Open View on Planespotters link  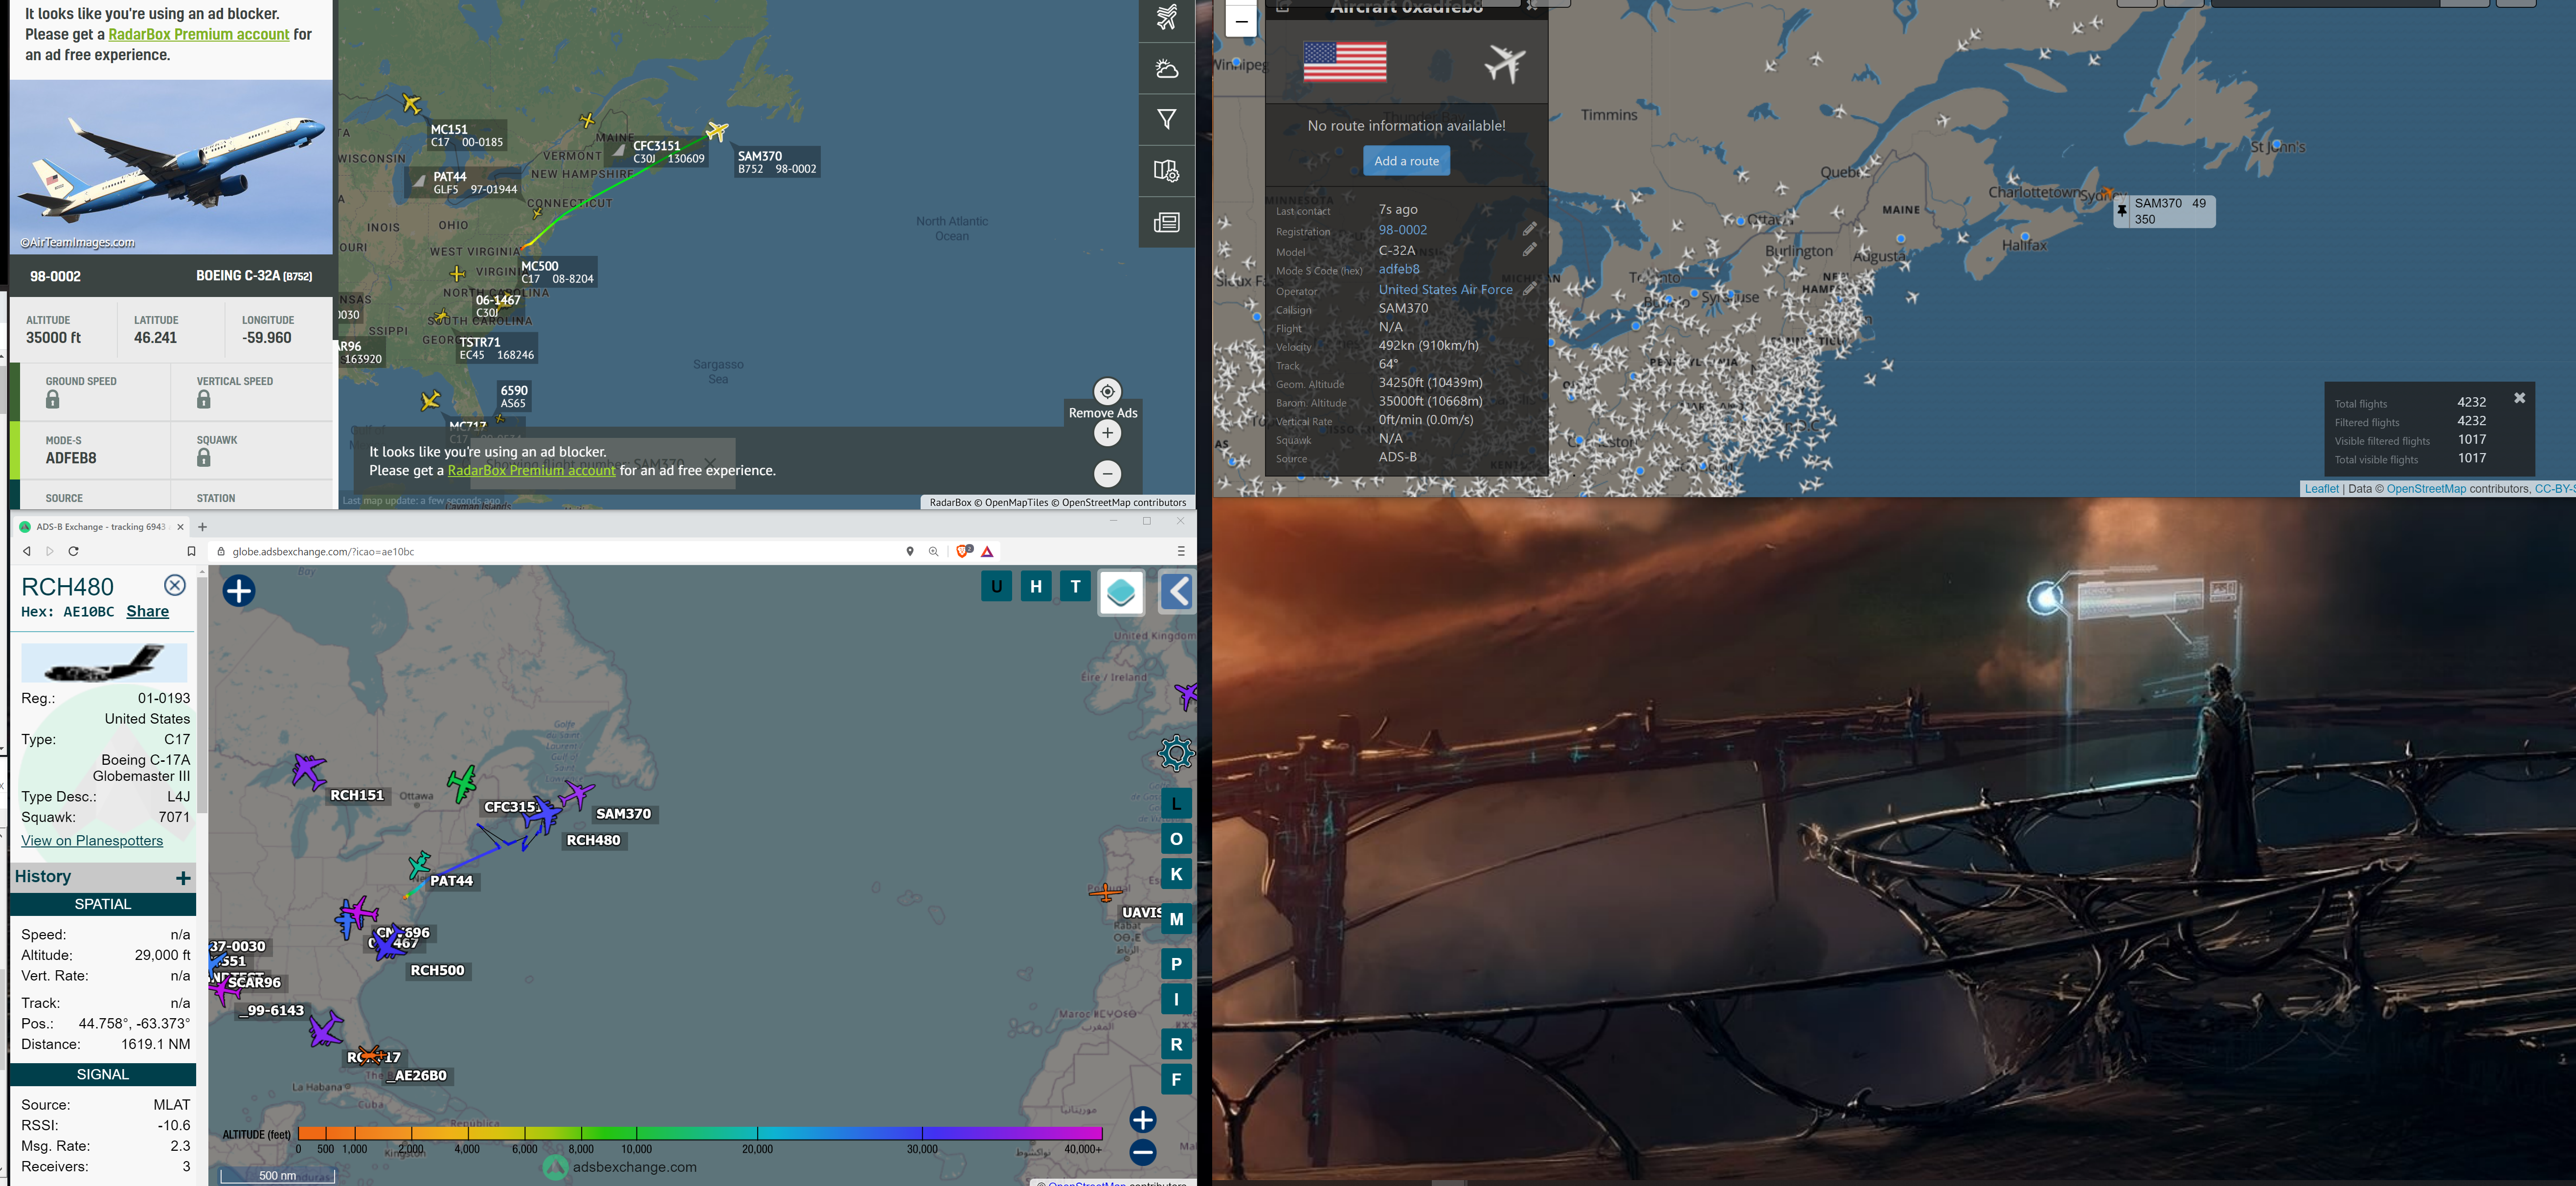(x=92, y=841)
